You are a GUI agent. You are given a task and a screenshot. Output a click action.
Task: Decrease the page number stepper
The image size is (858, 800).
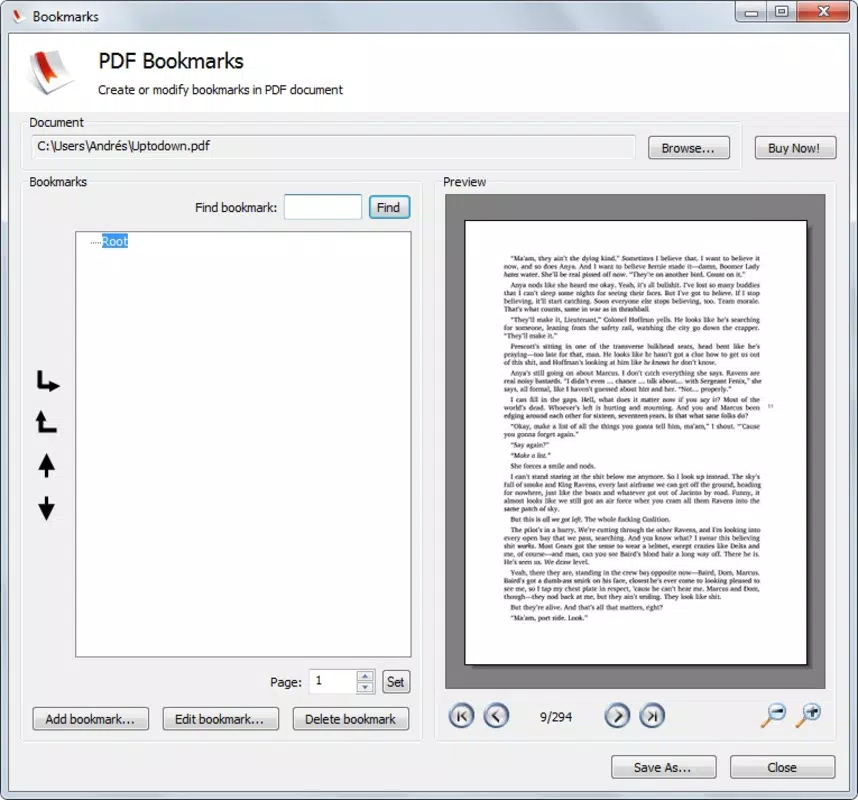click(365, 688)
